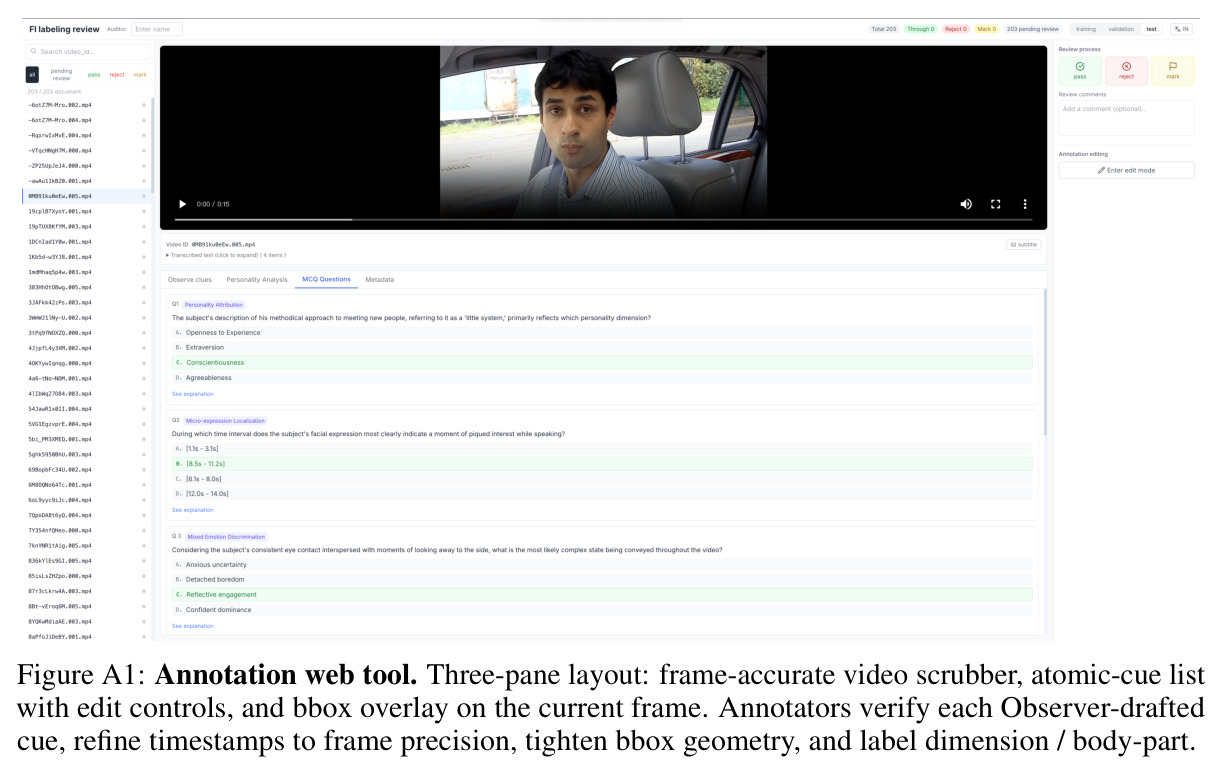Image resolution: width=1221 pixels, height=773 pixels.
Task: Expand See explanation under Q2
Action: click(x=192, y=510)
